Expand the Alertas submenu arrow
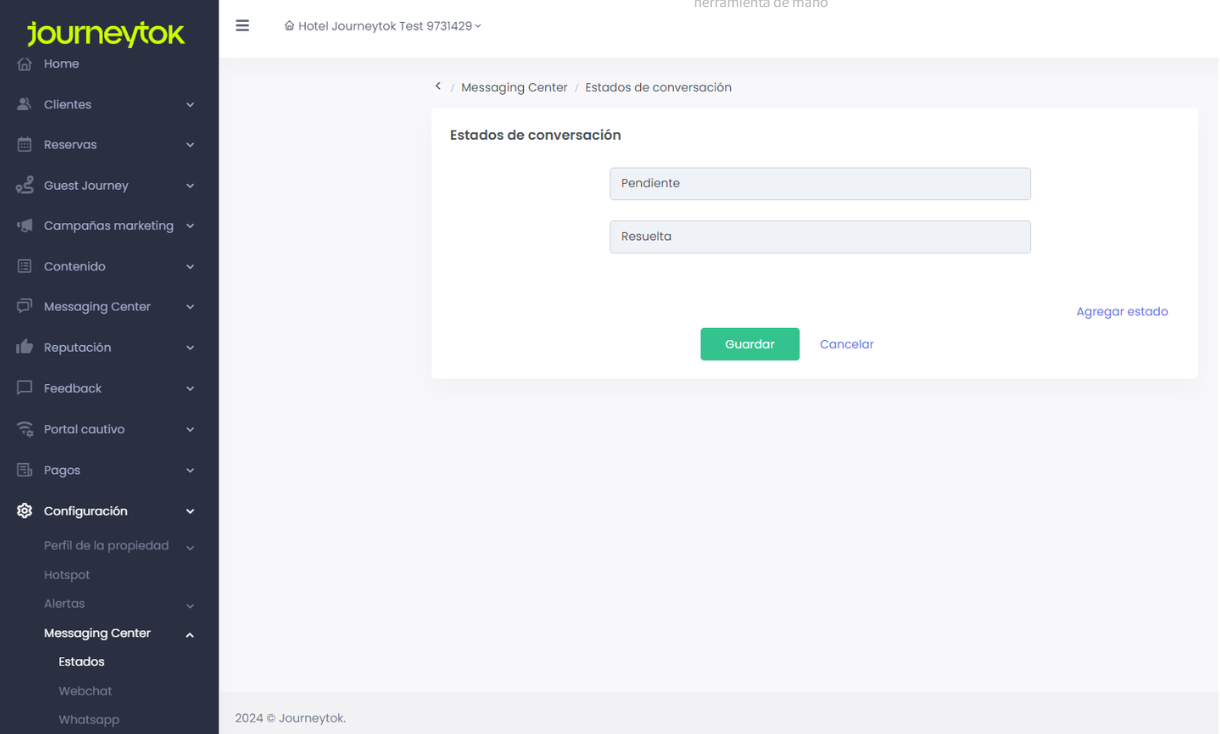This screenshot has width=1220, height=734. (190, 605)
